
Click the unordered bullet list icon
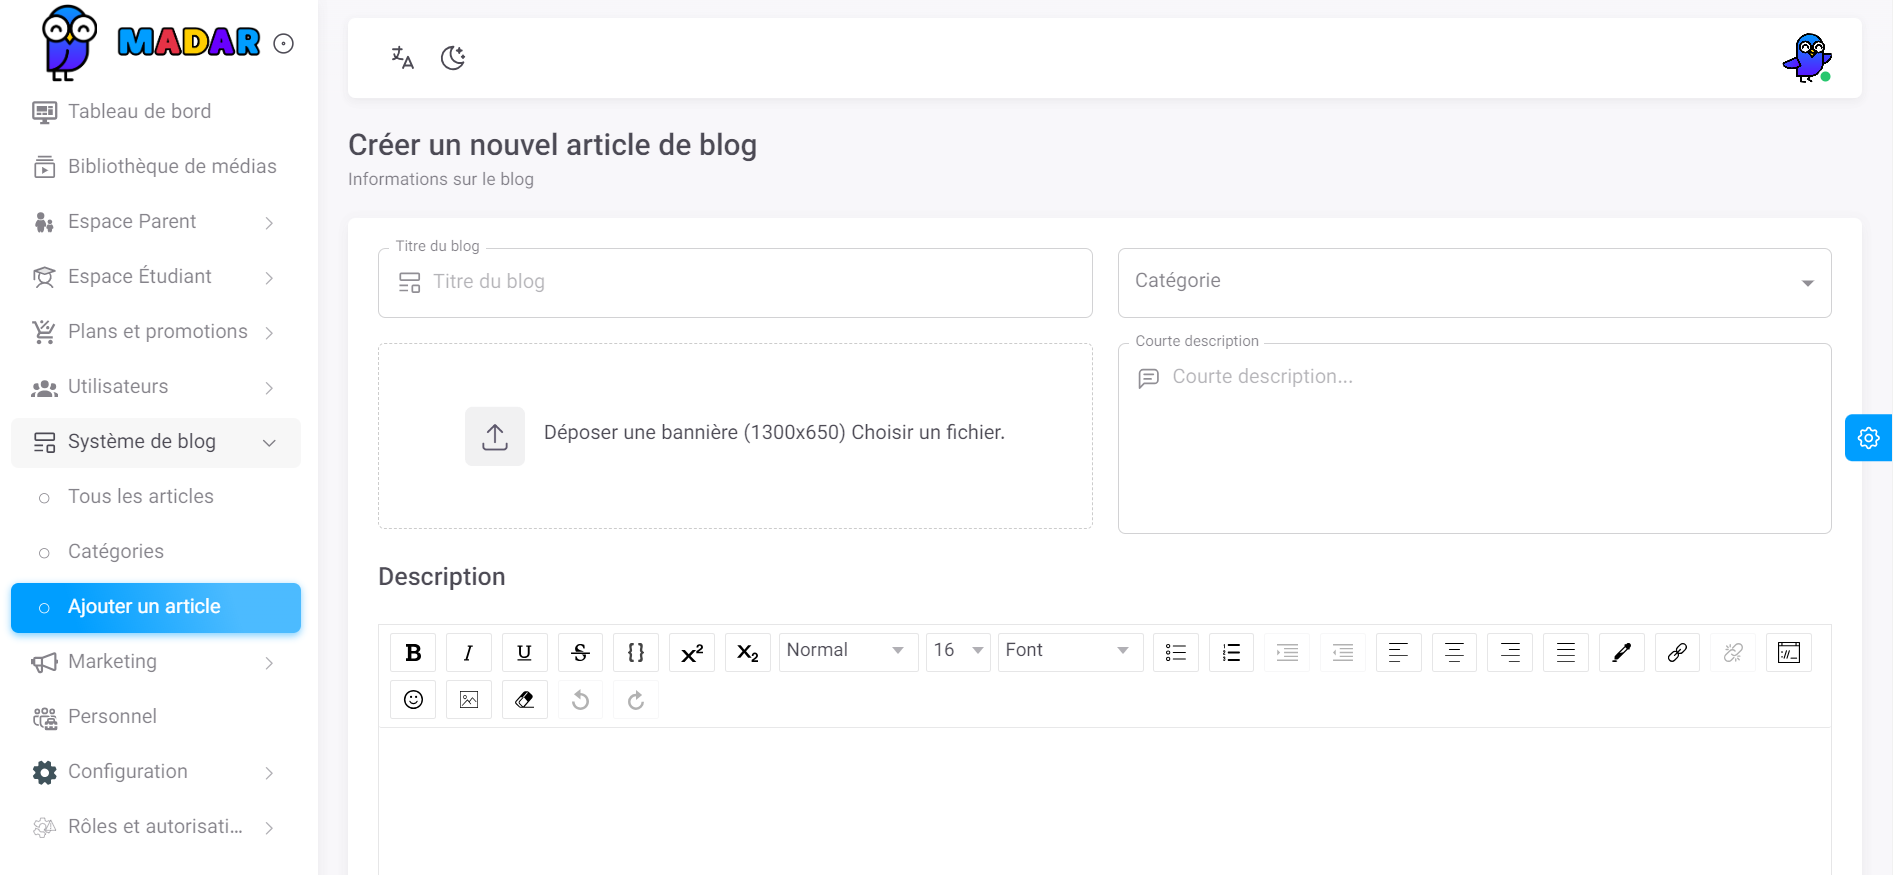[1176, 653]
